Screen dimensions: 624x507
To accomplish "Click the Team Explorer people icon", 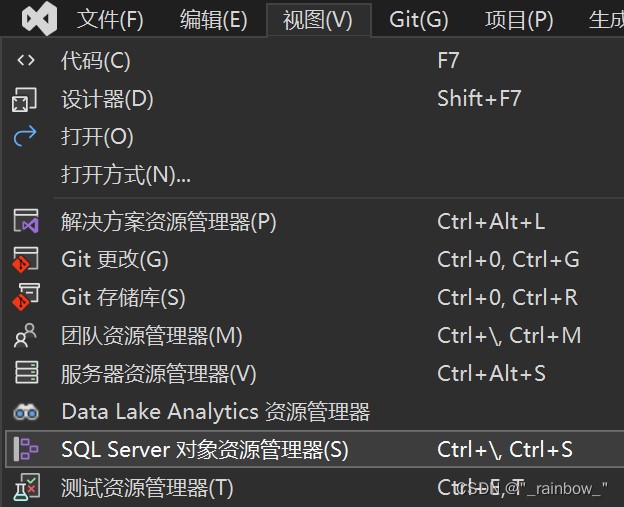I will tap(25, 336).
